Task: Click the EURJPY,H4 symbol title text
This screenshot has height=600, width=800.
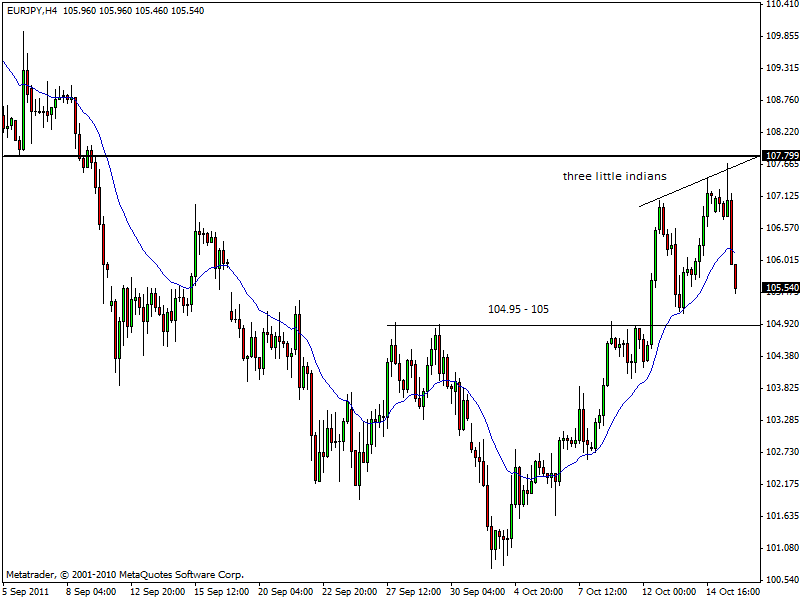Action: point(31,10)
